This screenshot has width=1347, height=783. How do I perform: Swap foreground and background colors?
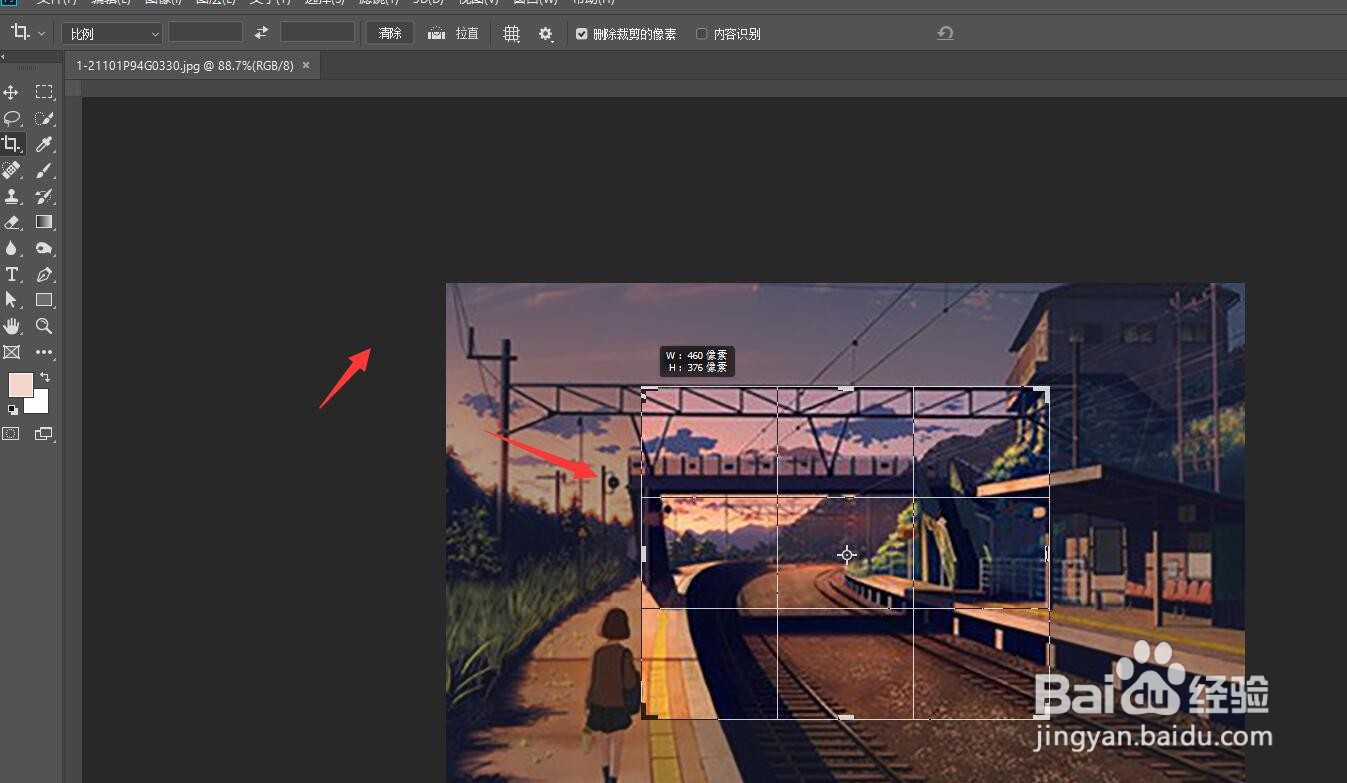(45, 378)
